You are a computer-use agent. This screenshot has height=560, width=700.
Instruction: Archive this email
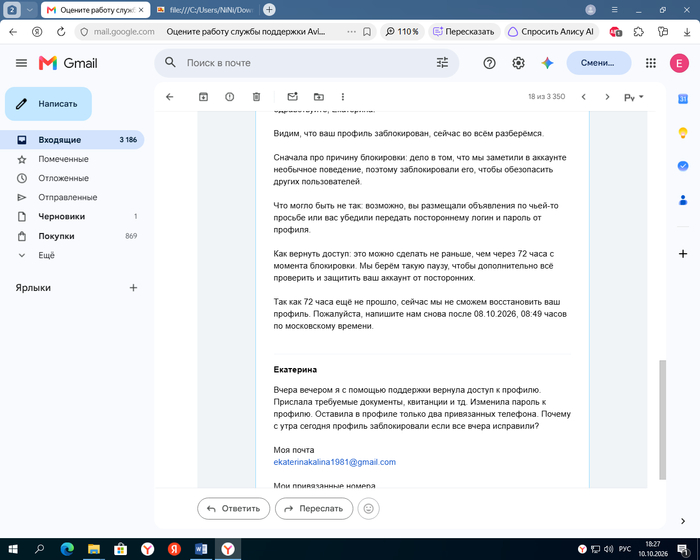tap(203, 96)
